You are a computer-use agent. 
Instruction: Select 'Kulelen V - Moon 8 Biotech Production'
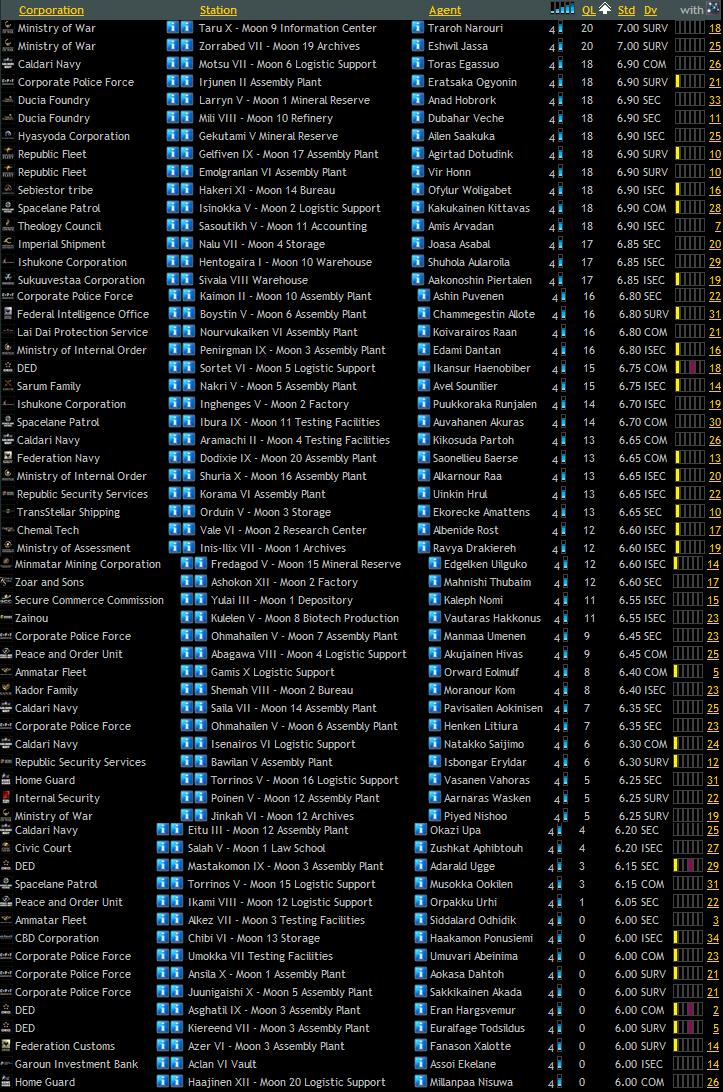coord(305,618)
